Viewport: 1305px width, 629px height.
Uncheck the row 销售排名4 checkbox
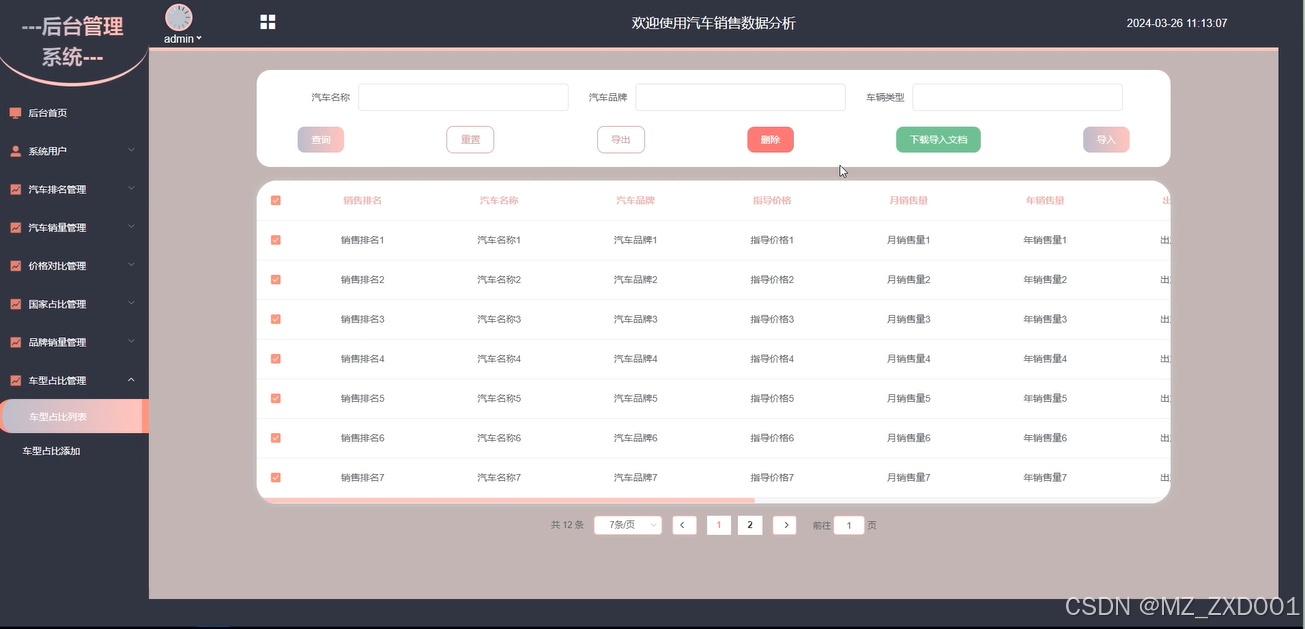(x=276, y=358)
